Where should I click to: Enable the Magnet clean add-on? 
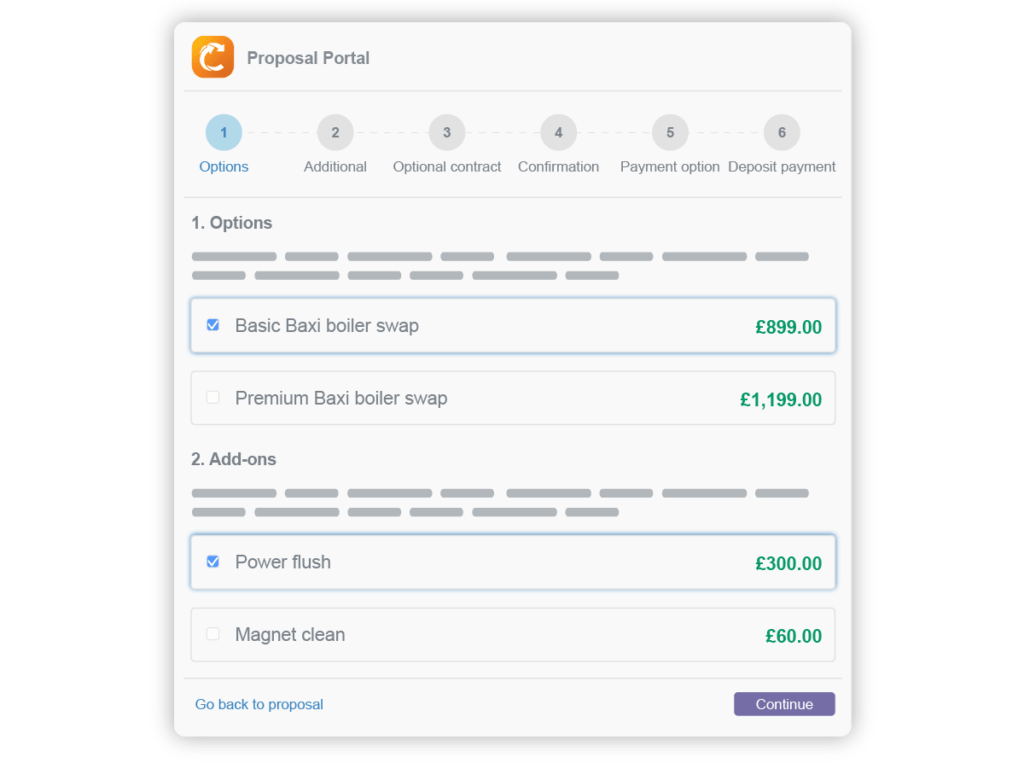pos(212,634)
